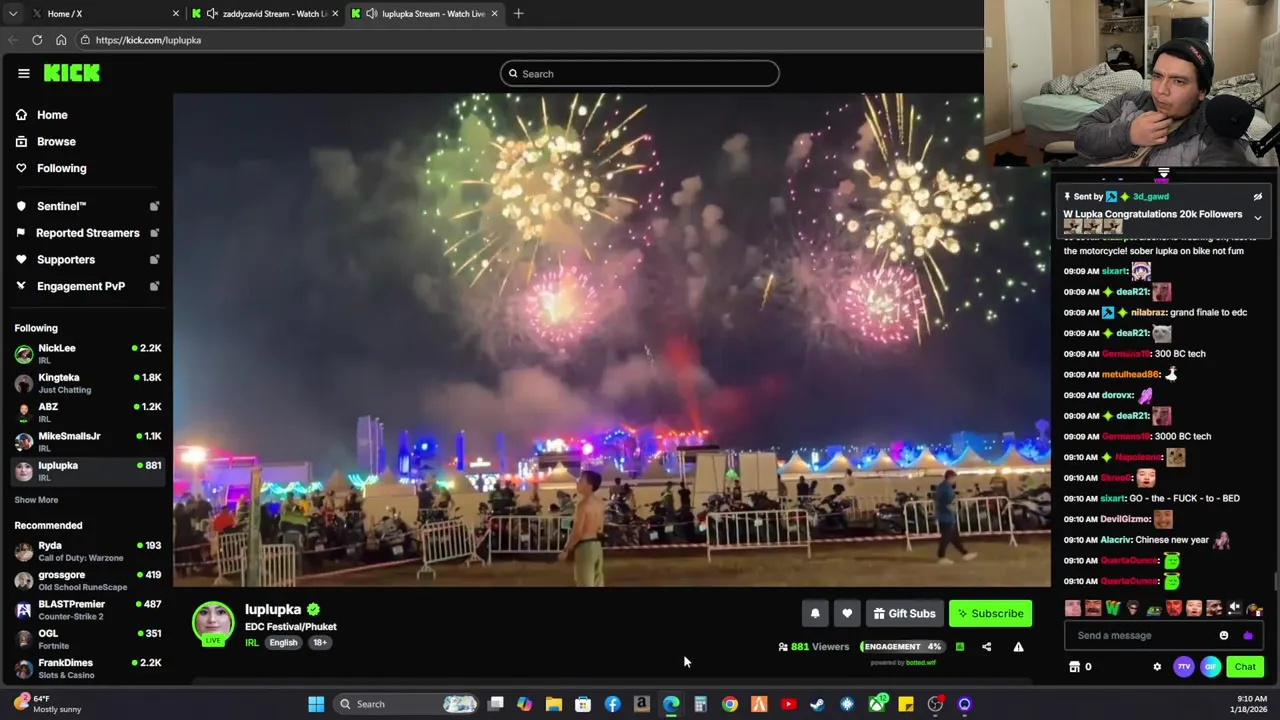
Task: Click the purple icon in message box
Action: (1247, 636)
